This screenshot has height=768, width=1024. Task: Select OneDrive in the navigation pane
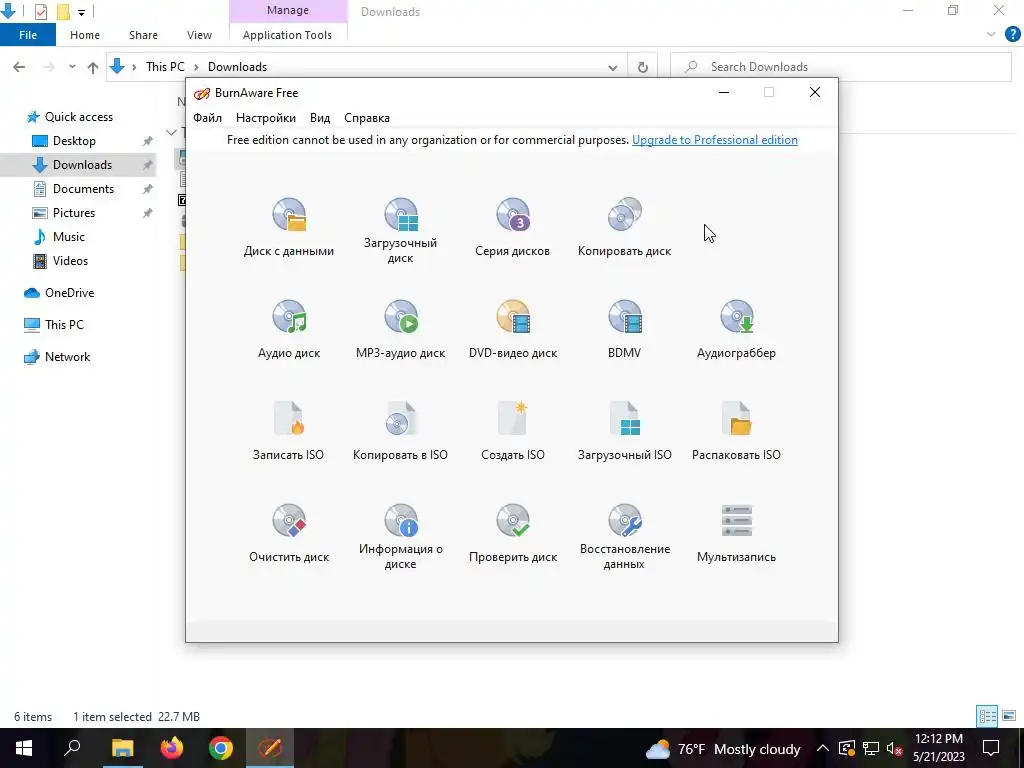pos(69,293)
